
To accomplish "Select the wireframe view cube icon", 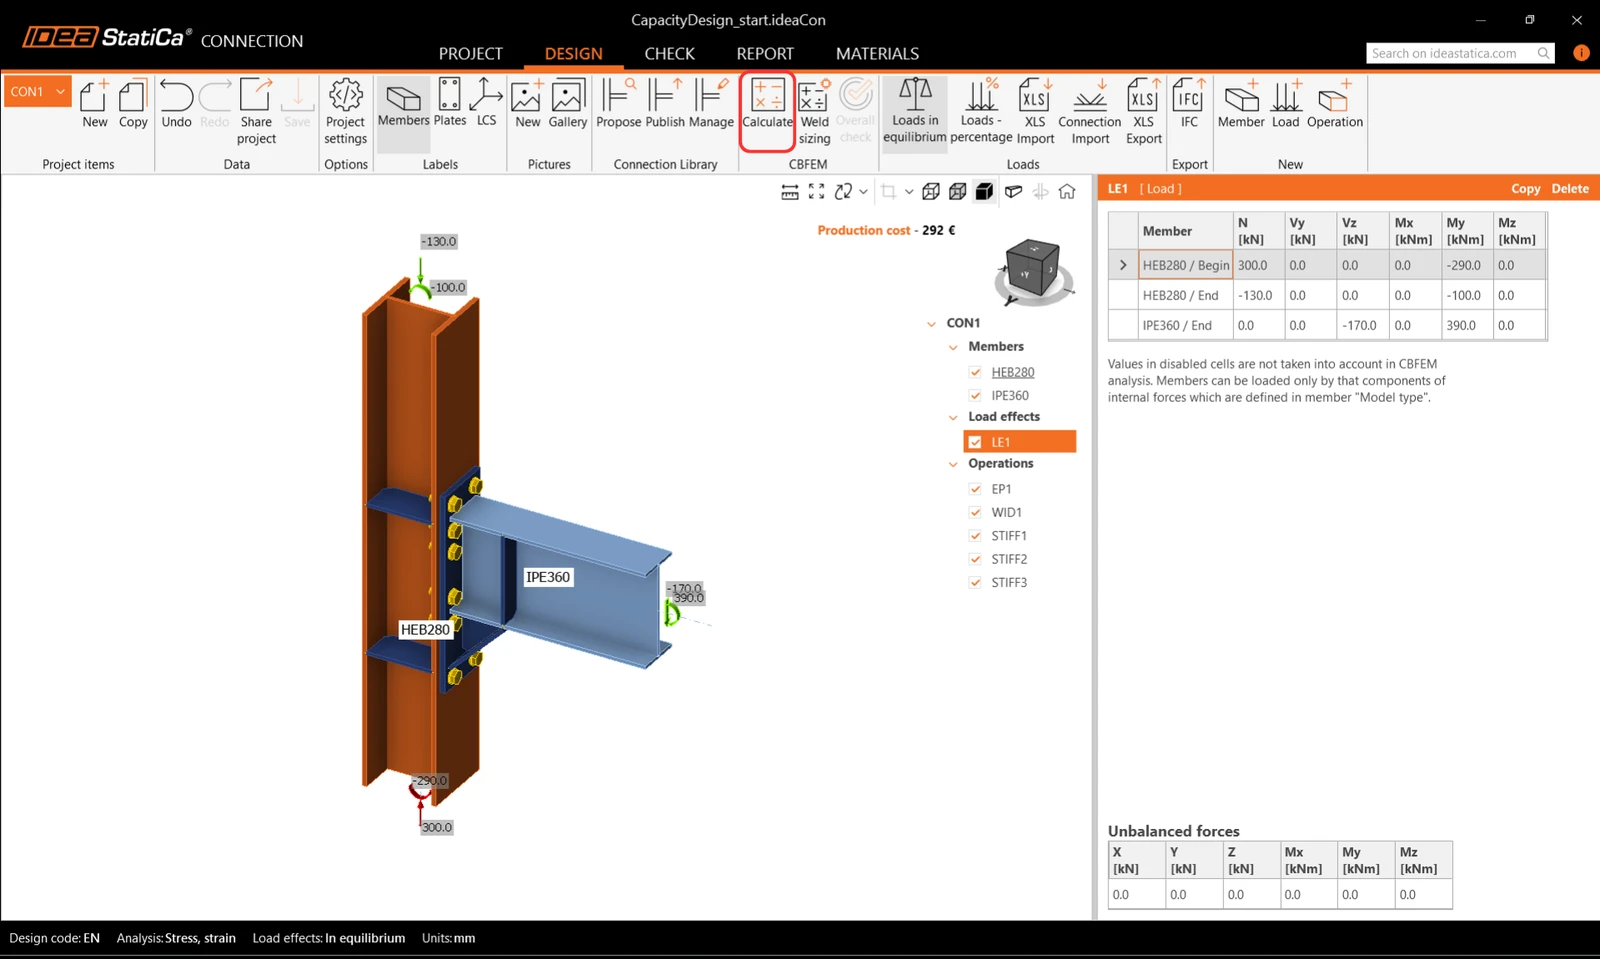I will pyautogui.click(x=931, y=191).
